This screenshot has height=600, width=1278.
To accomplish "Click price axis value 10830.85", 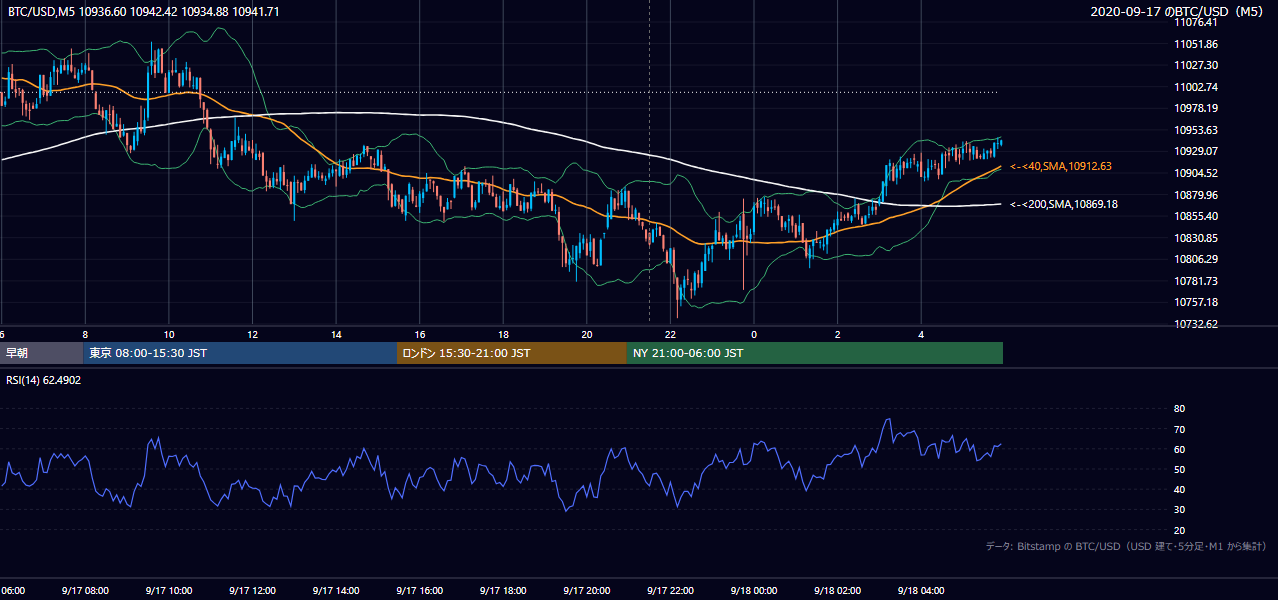I will pos(1195,238).
